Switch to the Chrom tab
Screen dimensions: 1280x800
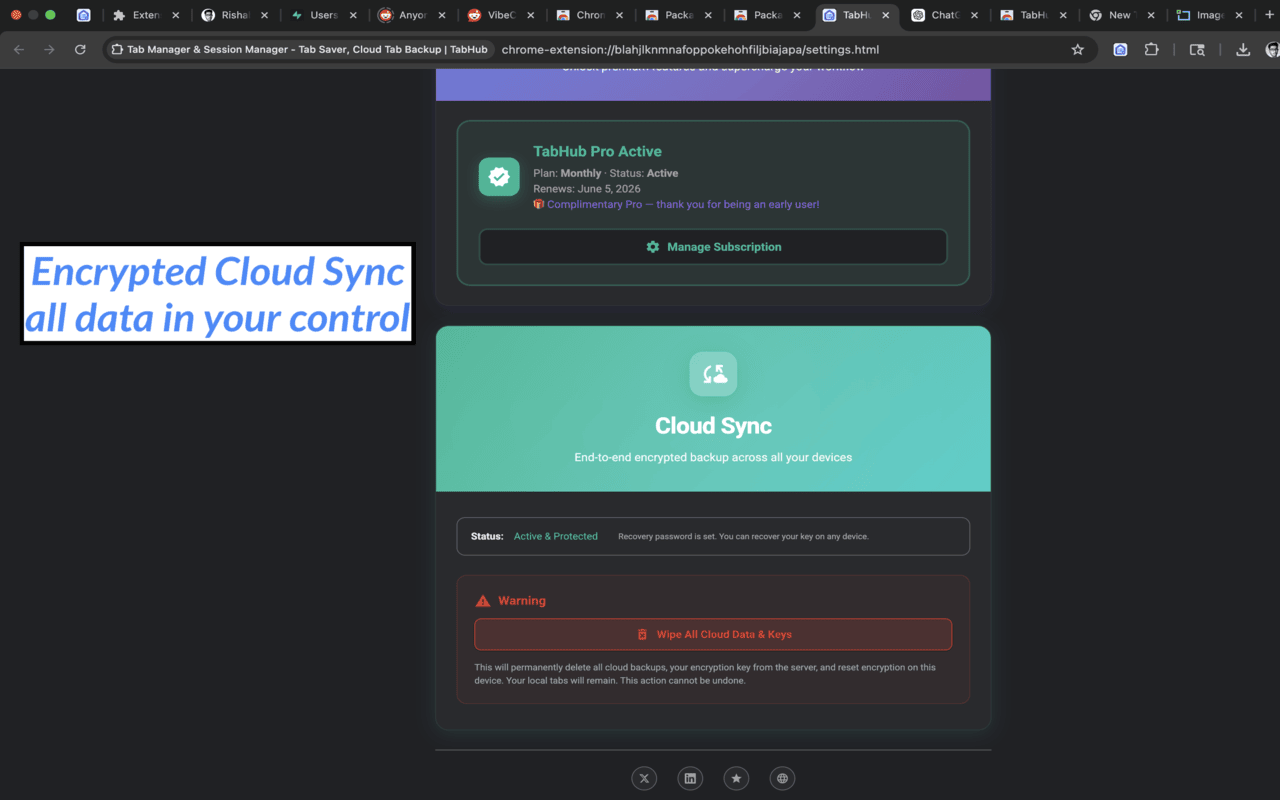point(590,15)
